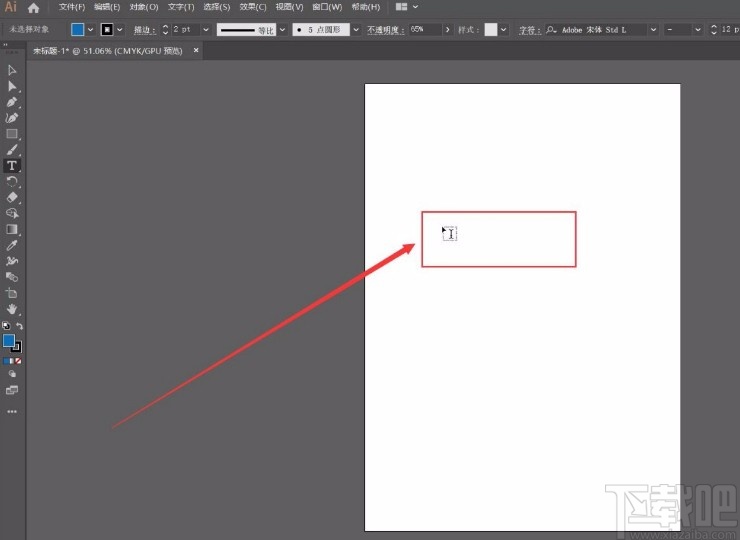Swap fill and stroke colors
This screenshot has height=540, width=740.
19,326
